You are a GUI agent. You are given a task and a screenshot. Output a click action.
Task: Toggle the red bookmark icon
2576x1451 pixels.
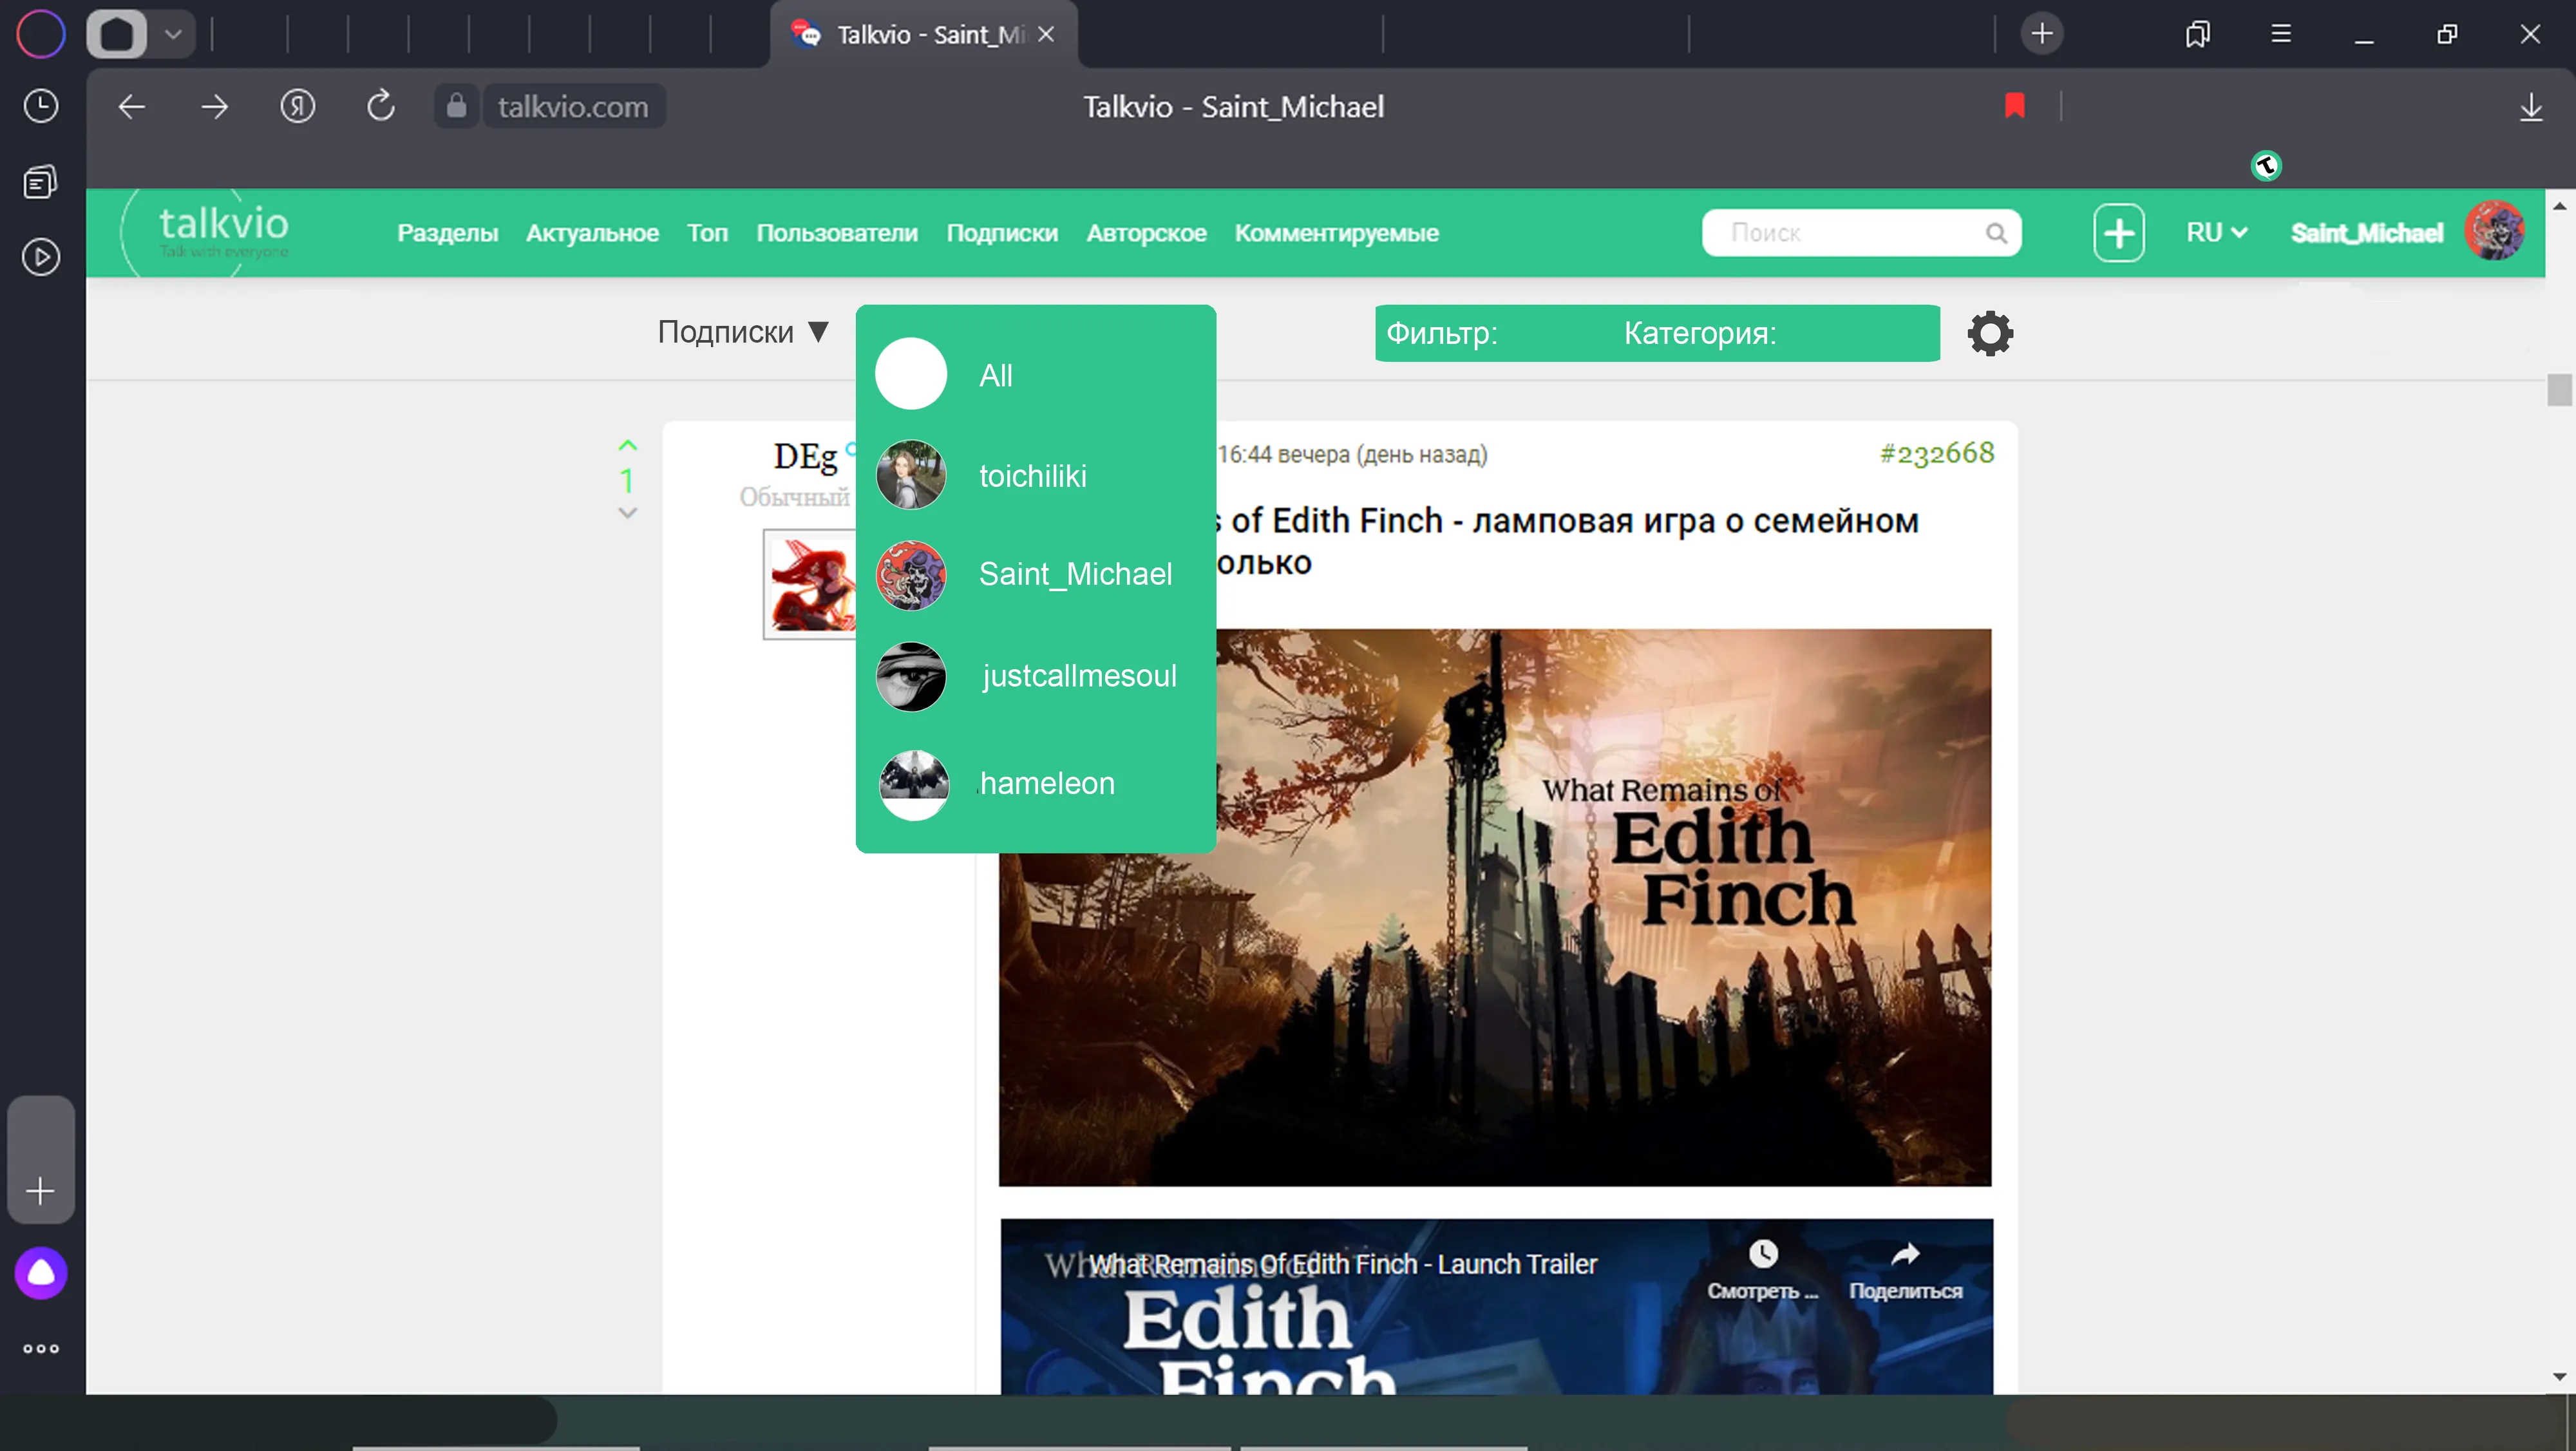[2015, 106]
